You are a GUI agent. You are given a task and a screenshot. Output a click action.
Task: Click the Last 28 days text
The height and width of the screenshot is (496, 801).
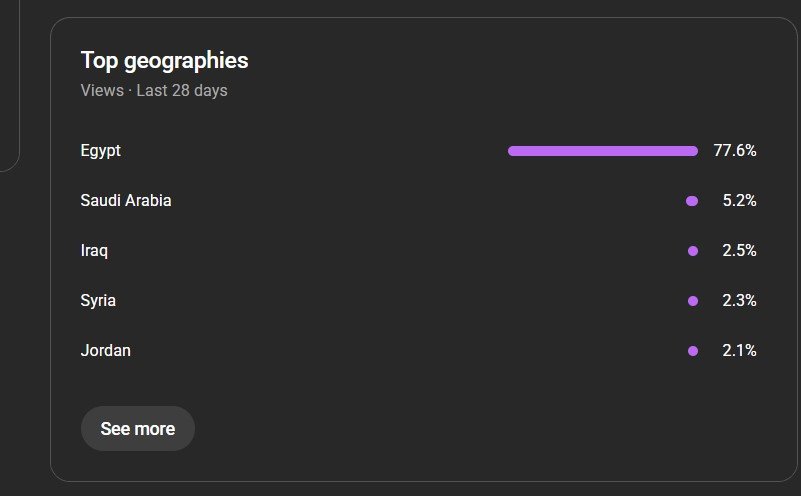point(182,91)
